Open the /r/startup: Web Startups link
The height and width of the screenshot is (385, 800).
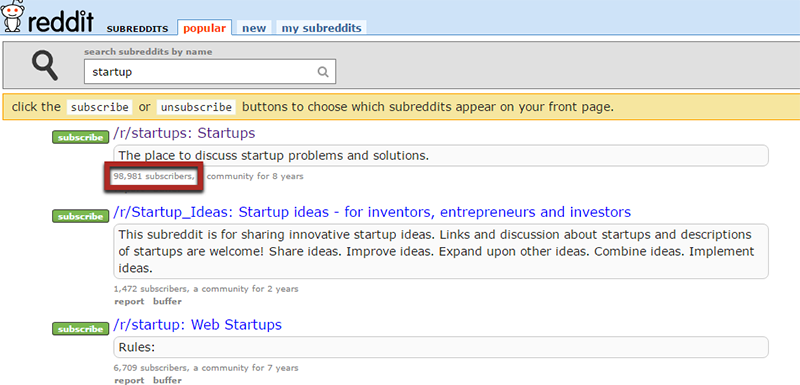pyautogui.click(x=197, y=325)
